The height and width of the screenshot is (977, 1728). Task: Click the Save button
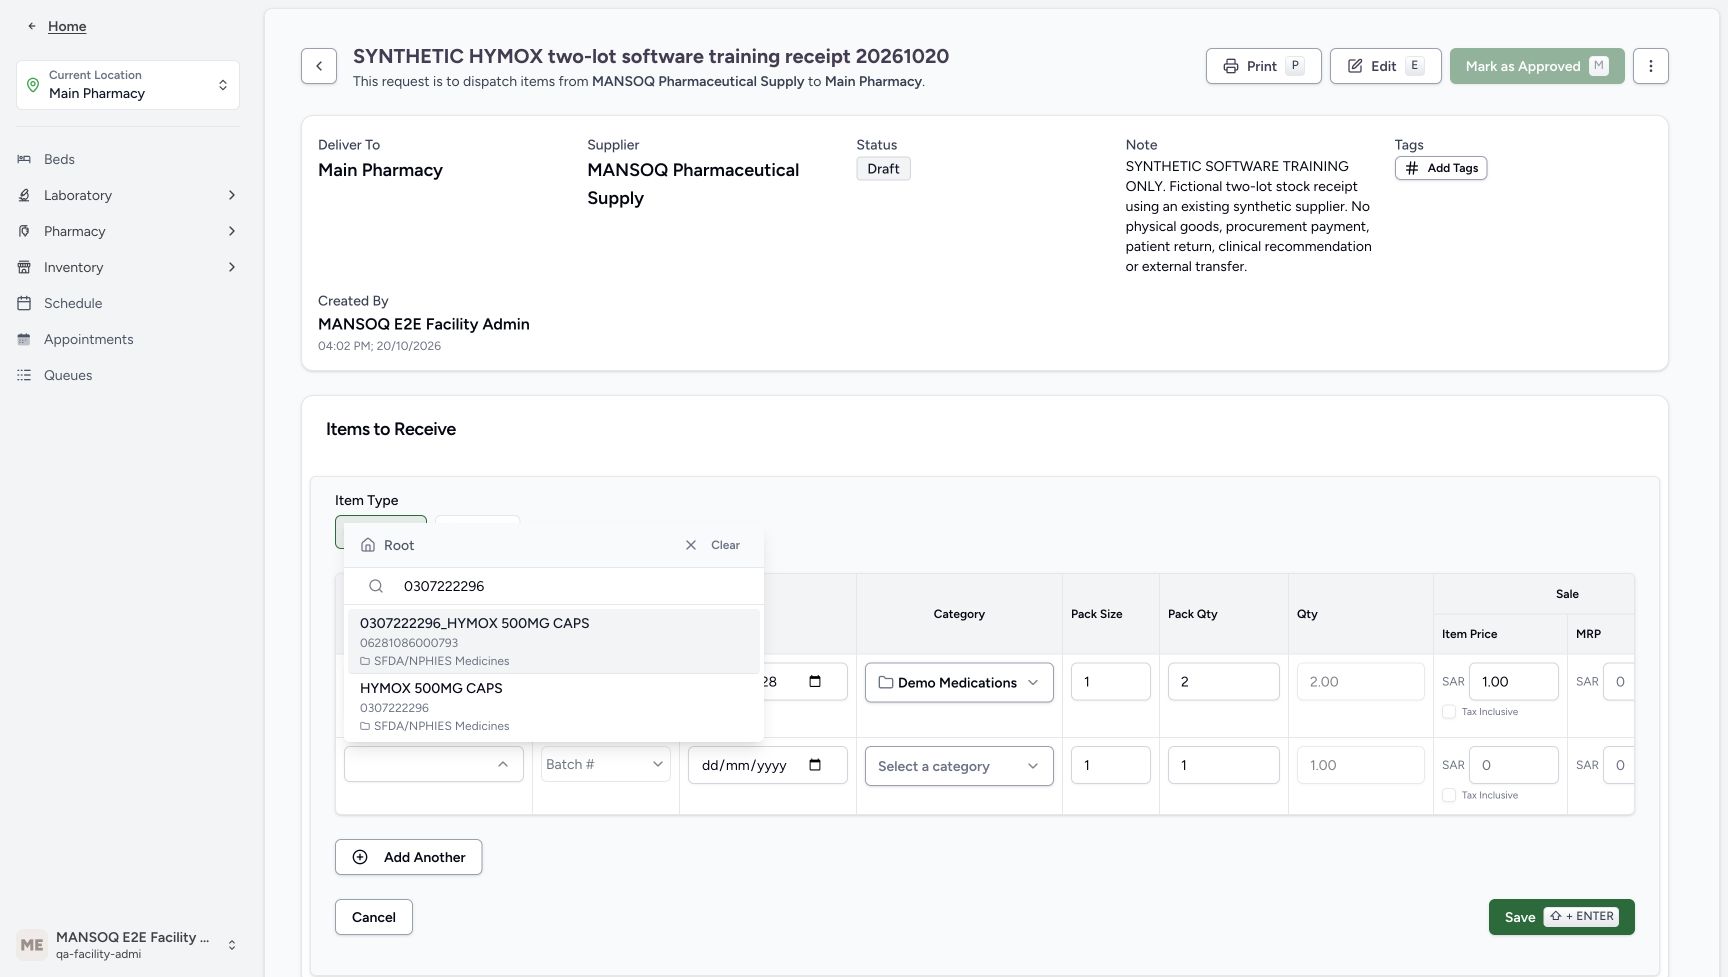(1561, 917)
